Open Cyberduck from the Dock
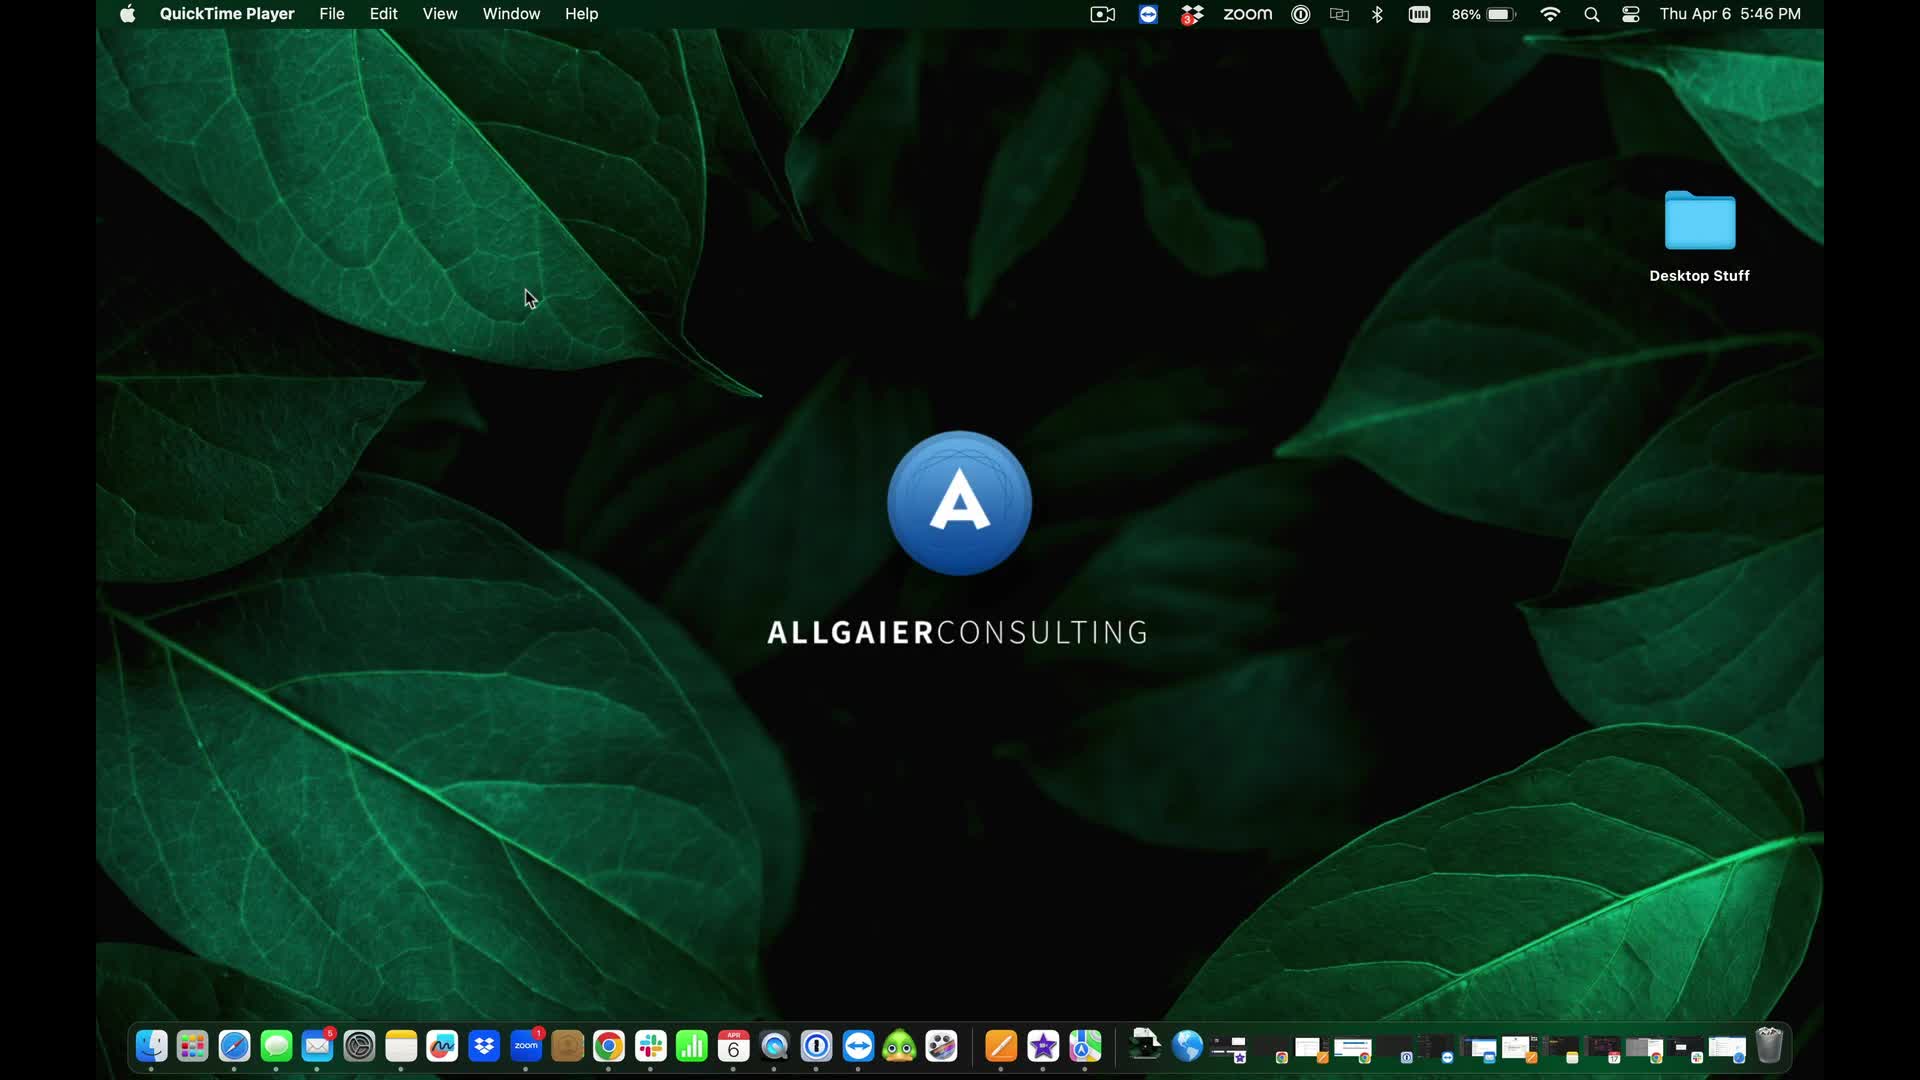The height and width of the screenshot is (1080, 1920). coord(899,1046)
